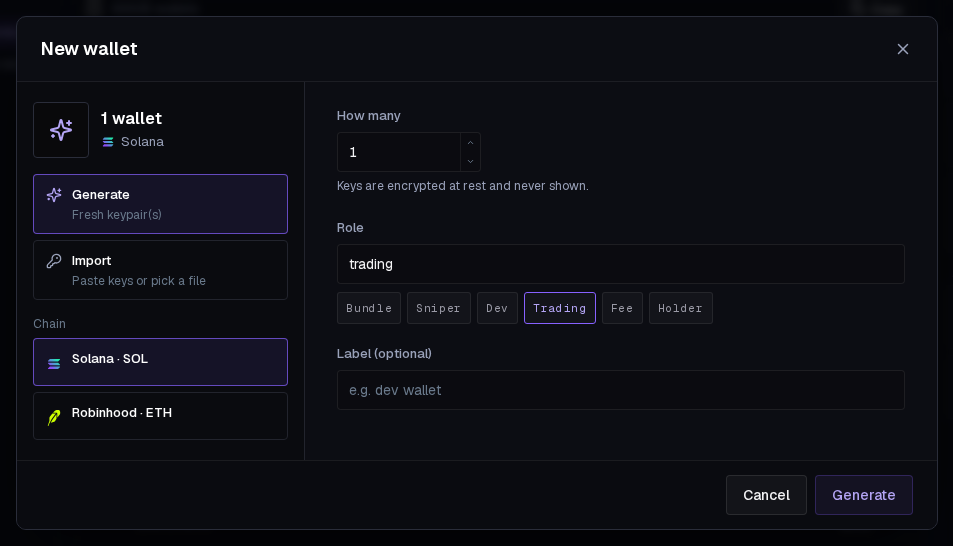953x546 pixels.
Task: Choose Robinhood · ETH chain
Action: coord(160,416)
